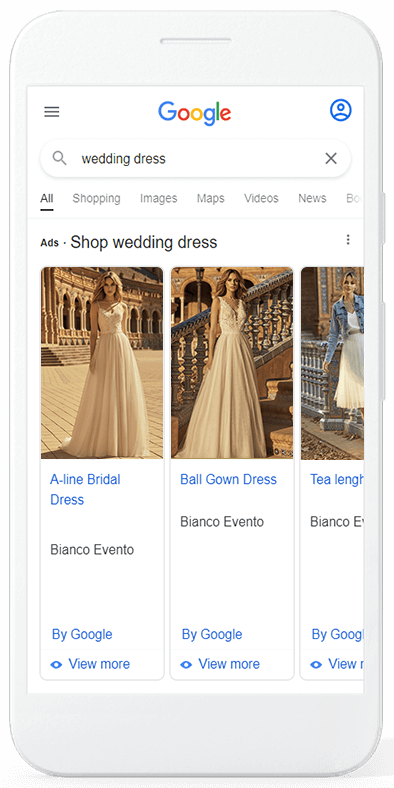Switch to the Shopping tab
This screenshot has height=788, width=394.
coord(96,199)
